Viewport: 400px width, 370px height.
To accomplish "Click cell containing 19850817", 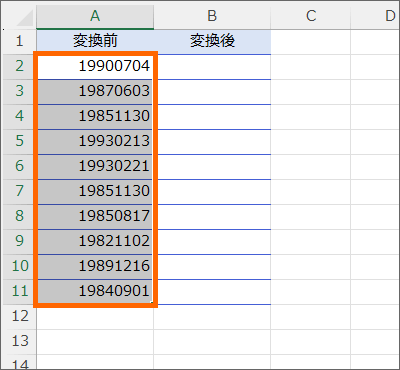I will [x=95, y=217].
